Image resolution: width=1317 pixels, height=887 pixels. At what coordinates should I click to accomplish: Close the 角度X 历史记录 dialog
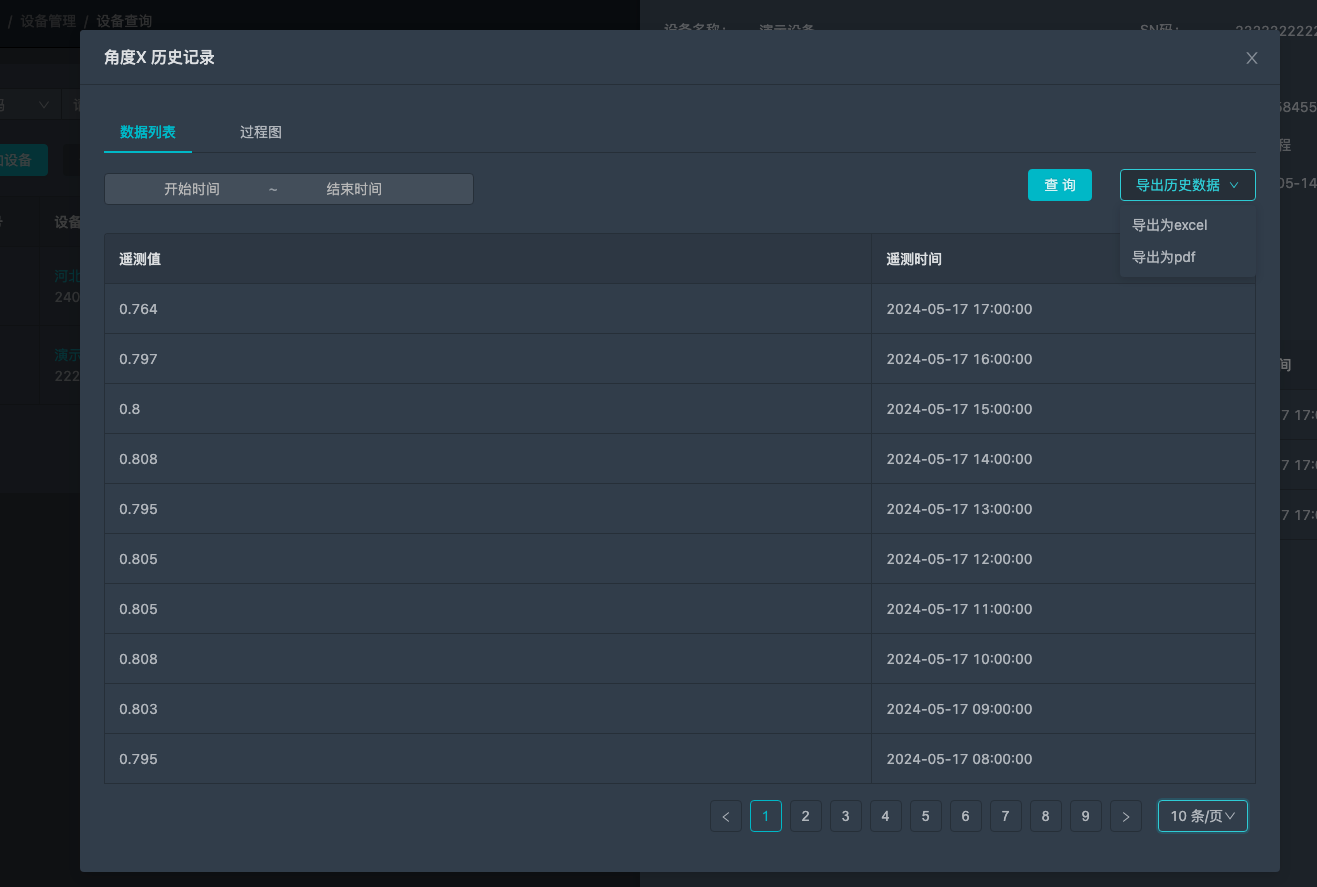pyautogui.click(x=1251, y=58)
